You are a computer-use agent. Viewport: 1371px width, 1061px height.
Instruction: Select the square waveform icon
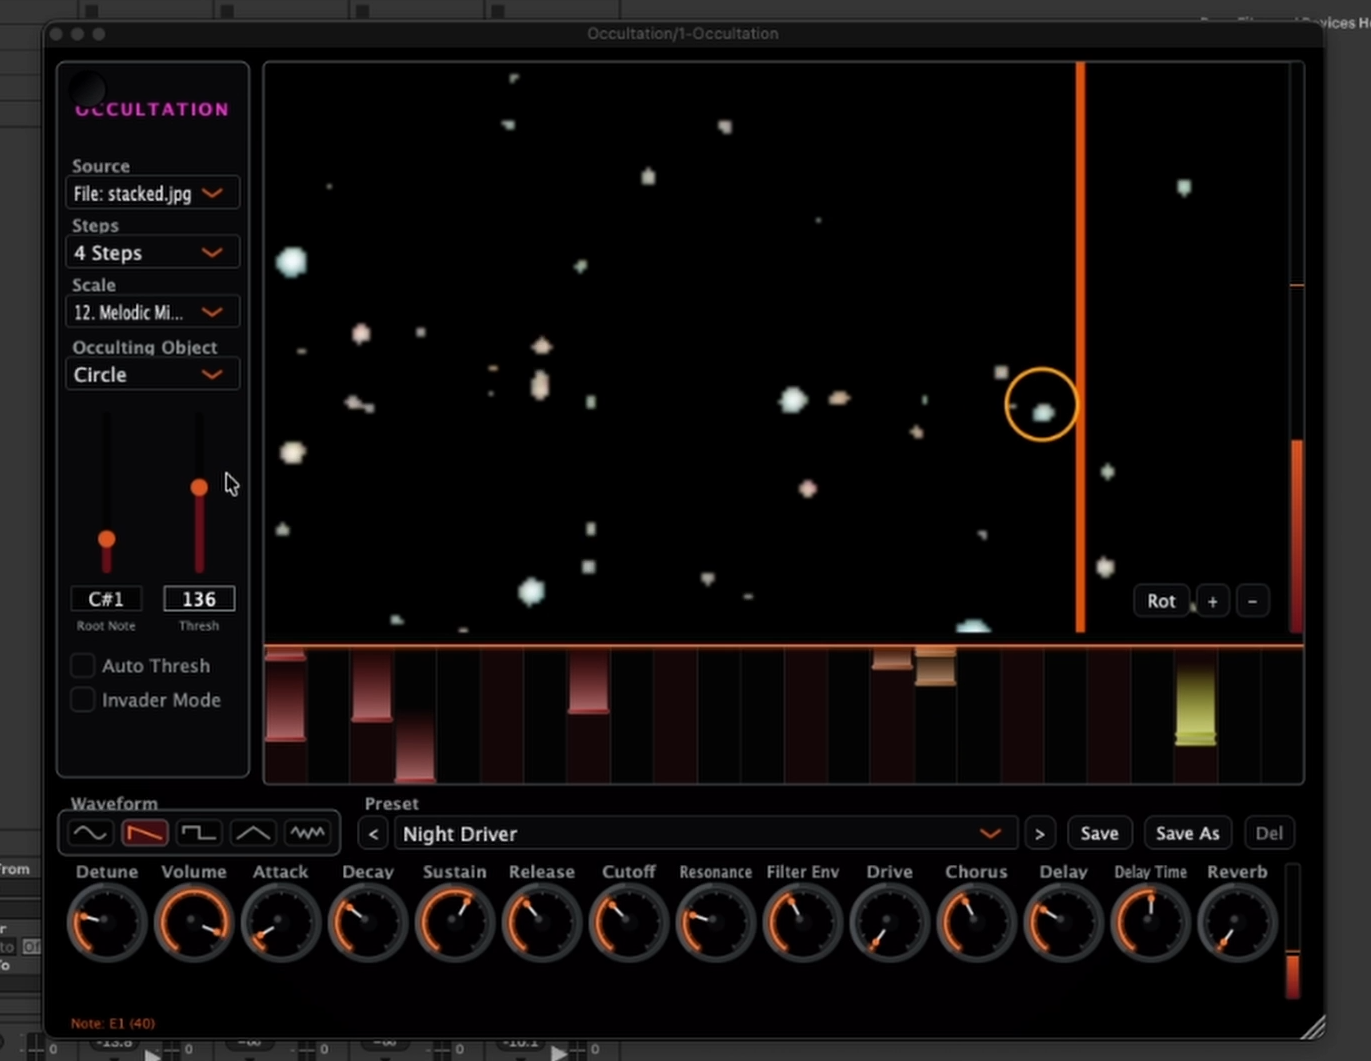[x=198, y=832]
